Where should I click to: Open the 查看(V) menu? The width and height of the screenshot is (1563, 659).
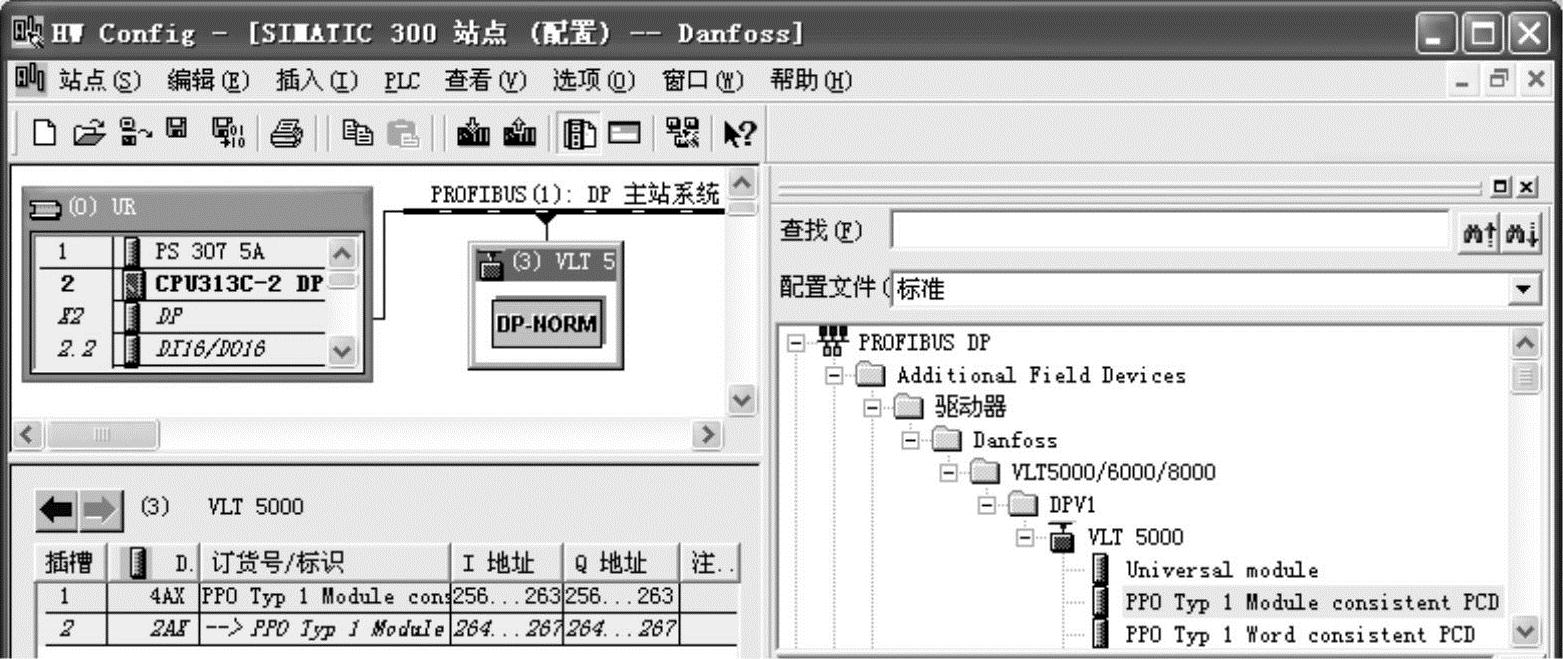[485, 79]
